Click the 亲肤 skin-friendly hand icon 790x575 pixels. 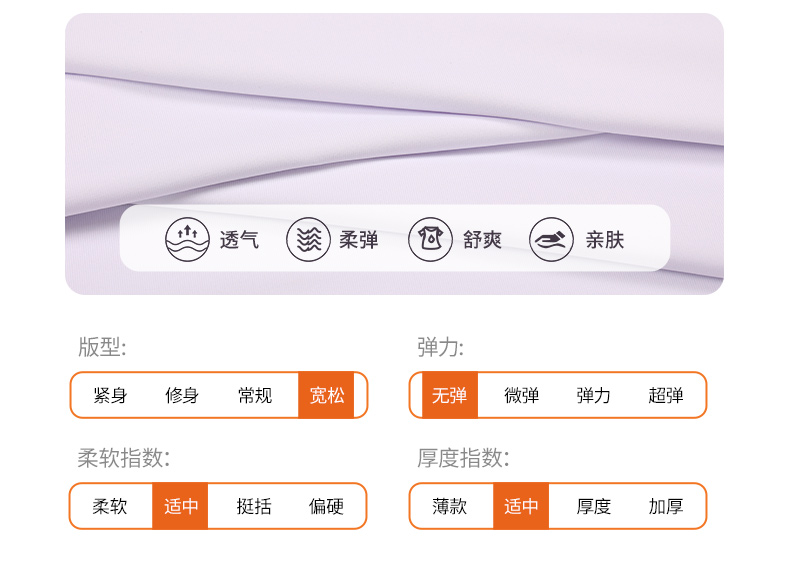coord(551,240)
